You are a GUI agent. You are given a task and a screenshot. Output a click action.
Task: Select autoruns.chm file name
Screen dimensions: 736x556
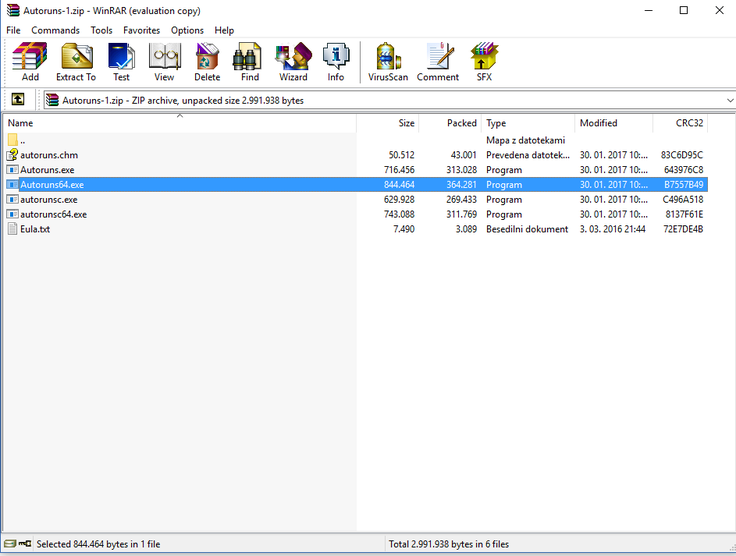pyautogui.click(x=49, y=155)
